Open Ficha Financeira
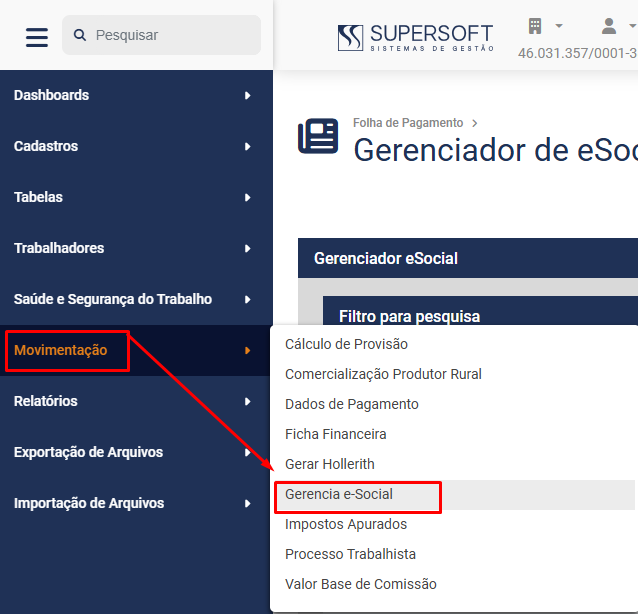The image size is (638, 614). [x=452, y=434]
